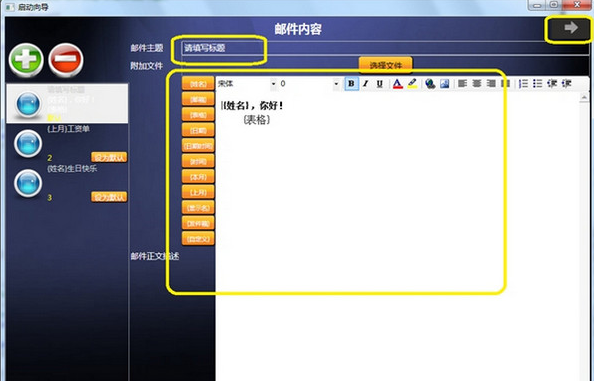Apply numbered list formatting
The image size is (594, 381).
click(523, 83)
